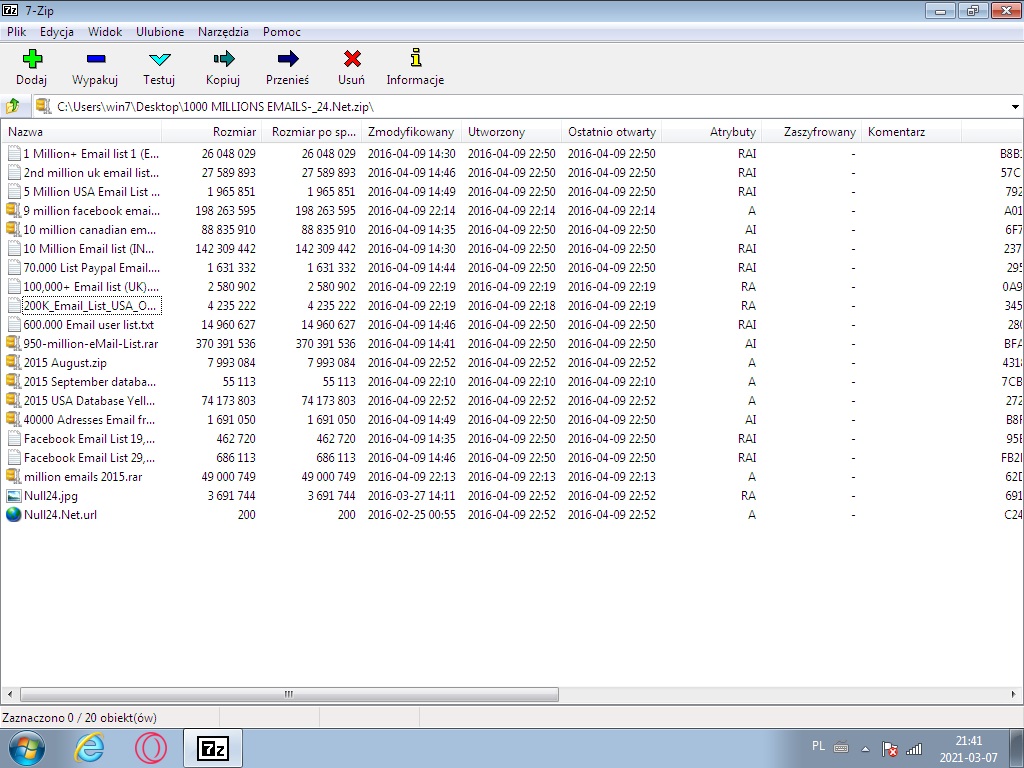Go up one folder level with arrow icon

pyautogui.click(x=12, y=106)
